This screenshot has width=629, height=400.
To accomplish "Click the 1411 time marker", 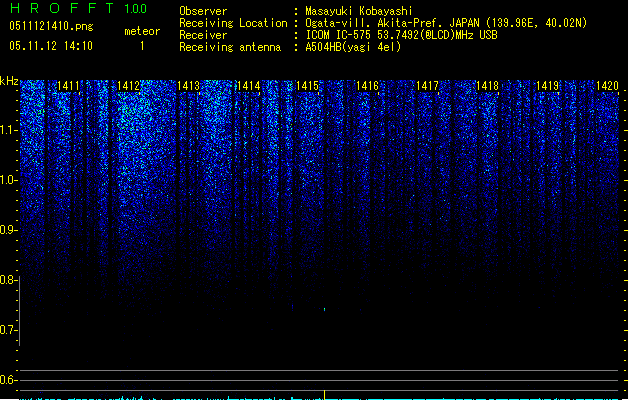I will [69, 86].
